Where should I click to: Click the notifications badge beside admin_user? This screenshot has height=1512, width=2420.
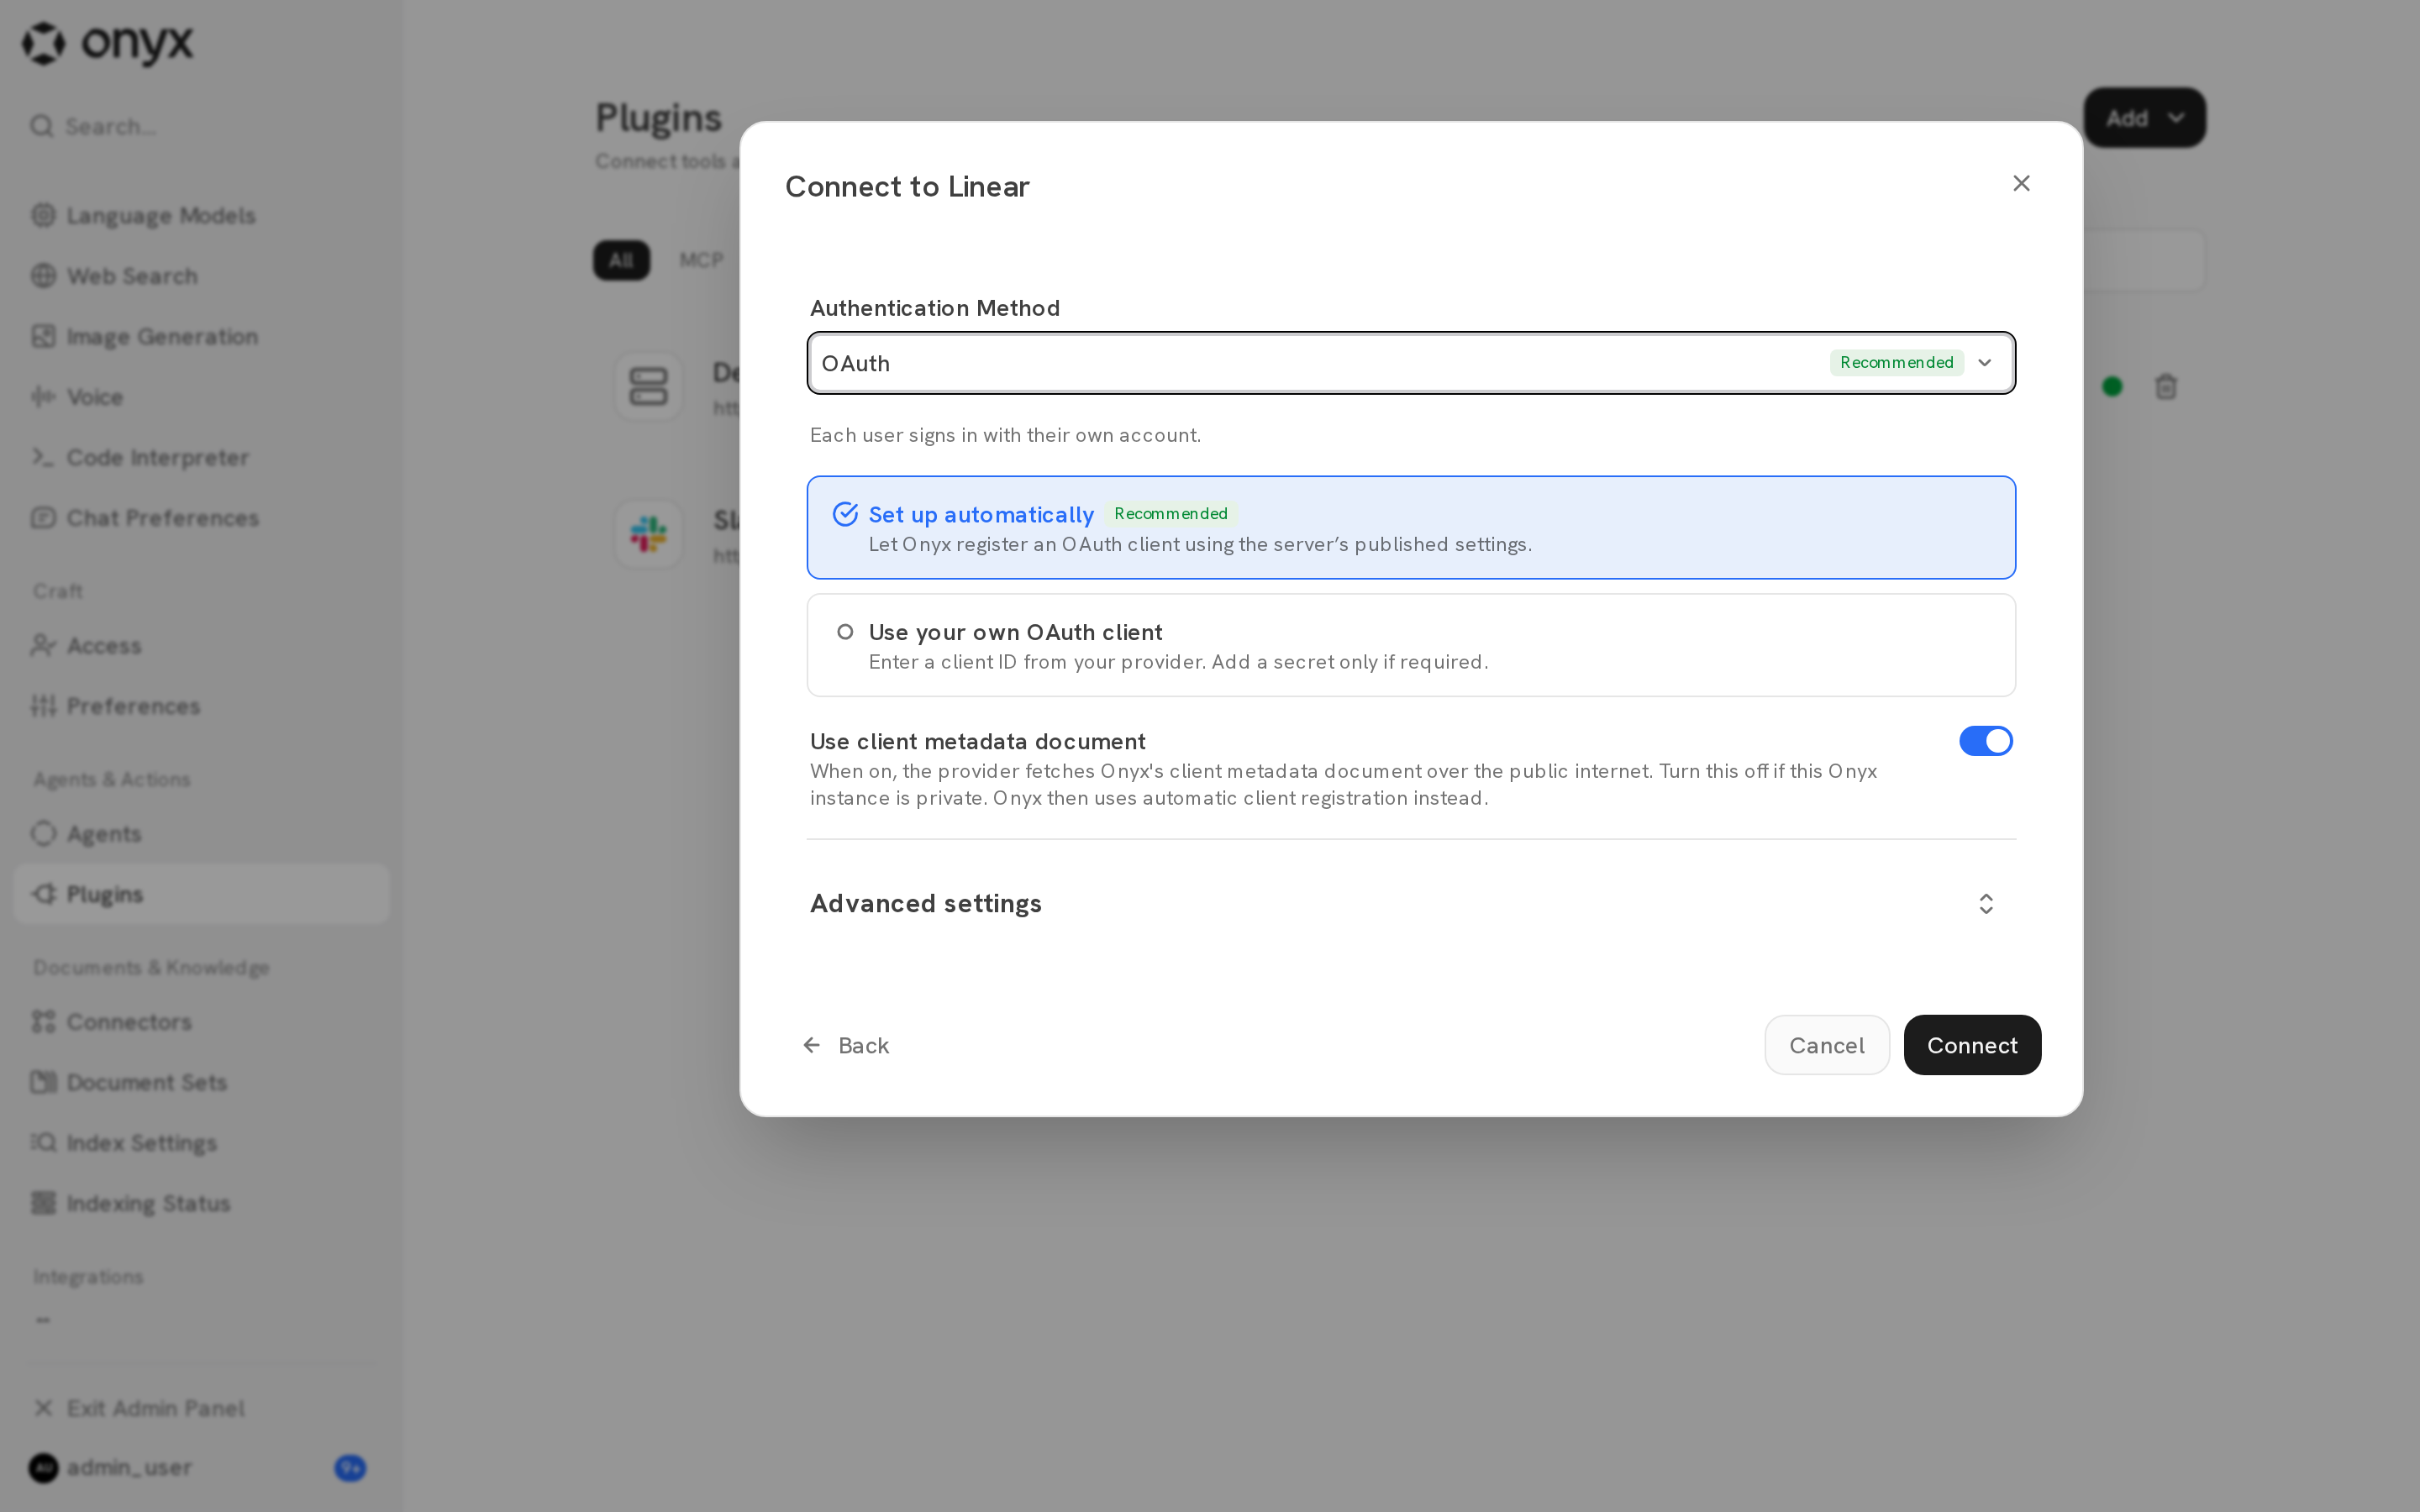click(350, 1467)
